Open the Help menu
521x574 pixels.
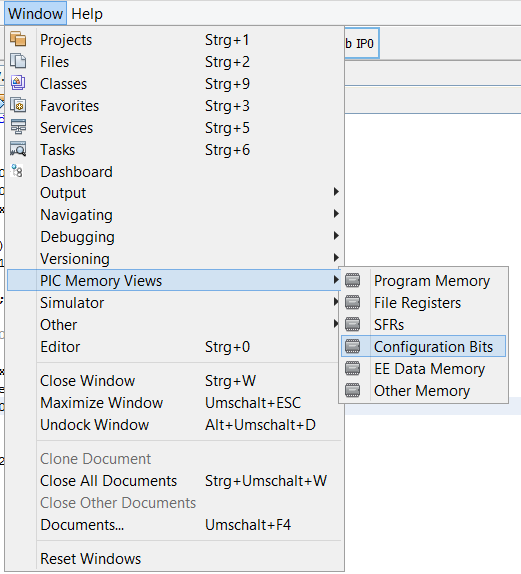point(87,14)
